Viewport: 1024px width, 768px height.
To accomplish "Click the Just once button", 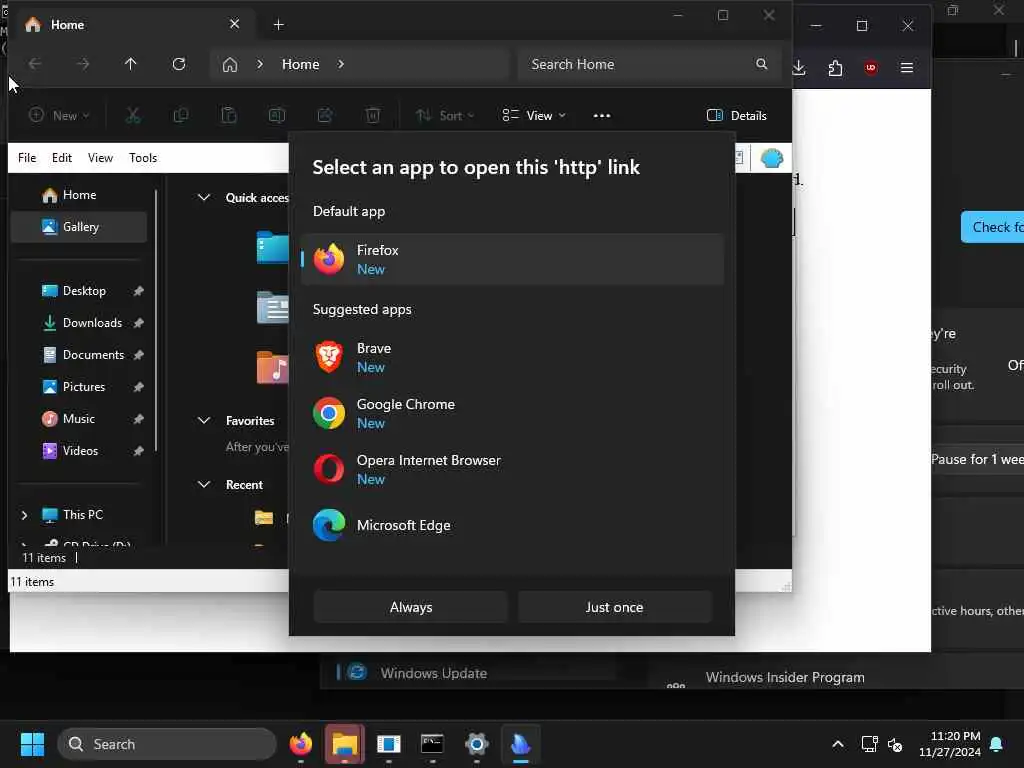I will [x=615, y=607].
